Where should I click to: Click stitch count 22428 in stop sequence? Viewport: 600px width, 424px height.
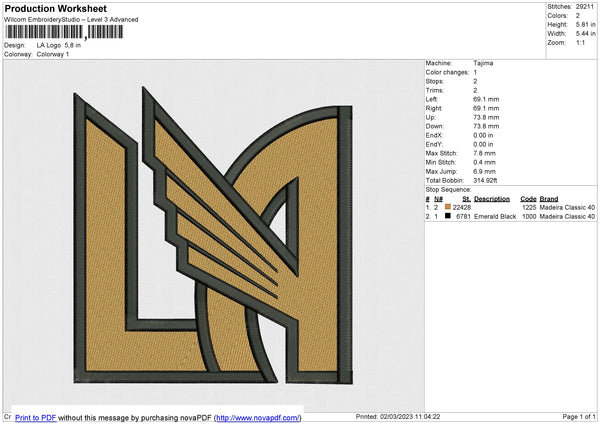click(461, 207)
